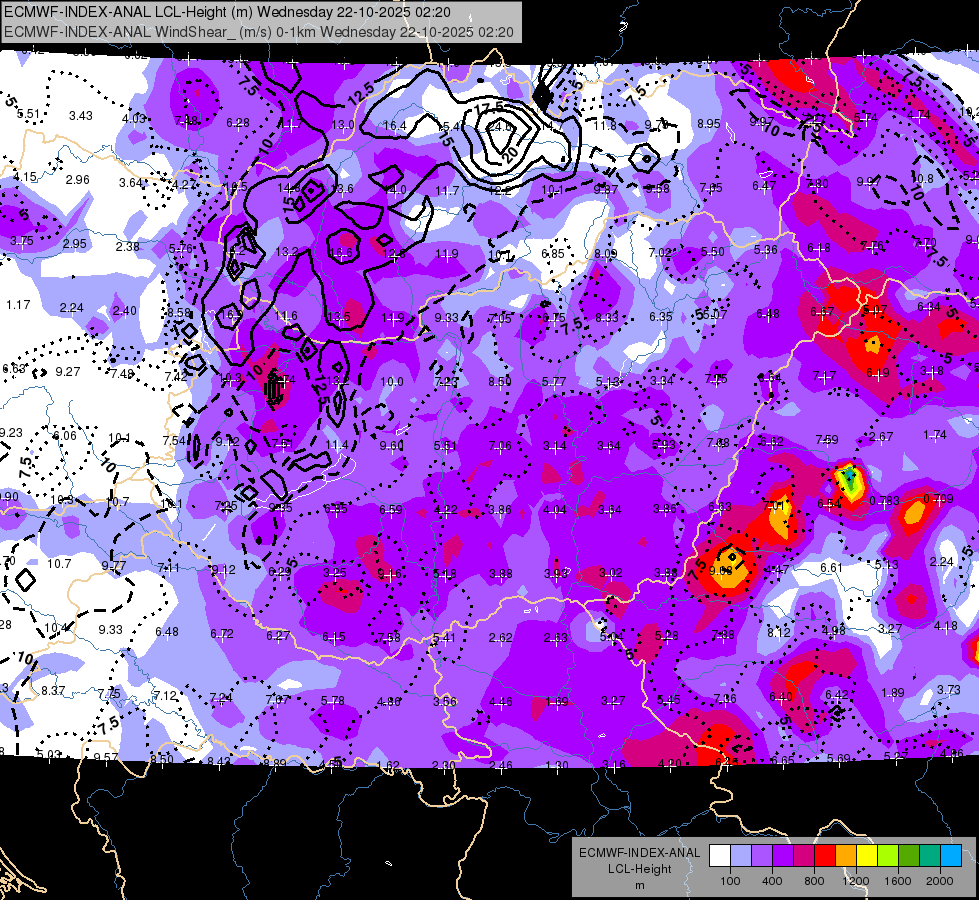Viewport: 979px width, 900px height.
Task: Click the WindShear_ (m/s) 0-1km header line
Action: click(x=258, y=32)
